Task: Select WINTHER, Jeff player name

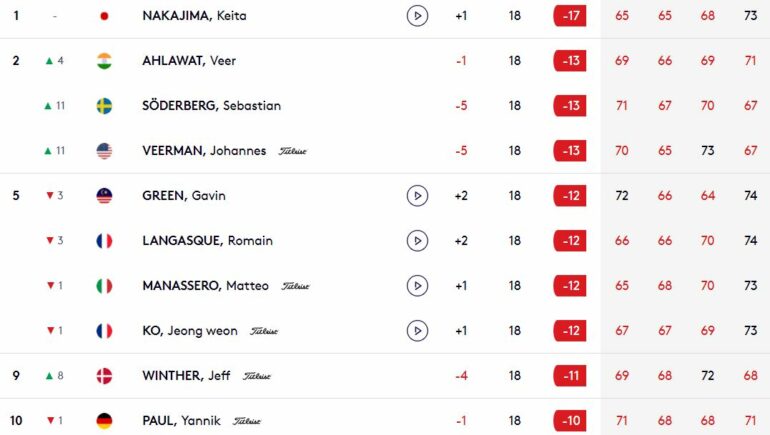Action: coord(186,376)
